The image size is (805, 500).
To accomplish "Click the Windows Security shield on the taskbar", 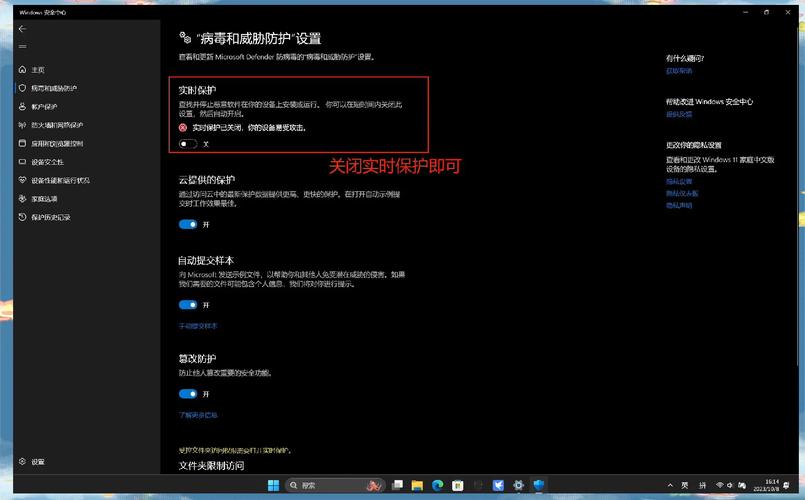I will pos(539,485).
